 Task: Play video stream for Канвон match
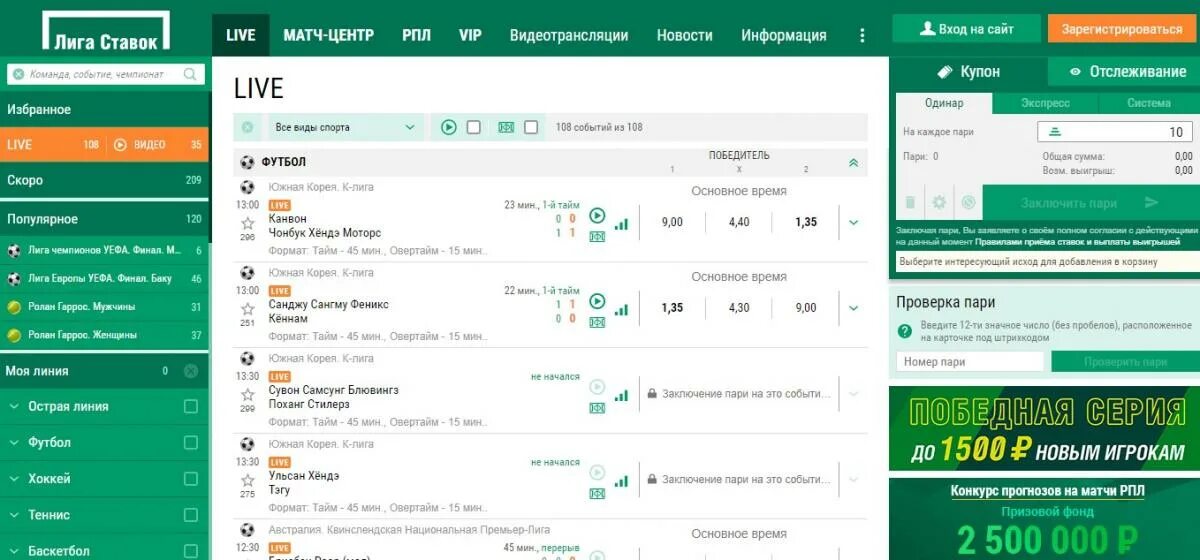597,215
